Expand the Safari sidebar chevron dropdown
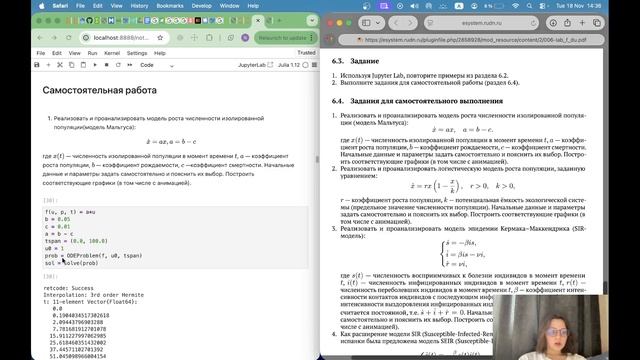The width and height of the screenshot is (640, 360). (x=378, y=23)
